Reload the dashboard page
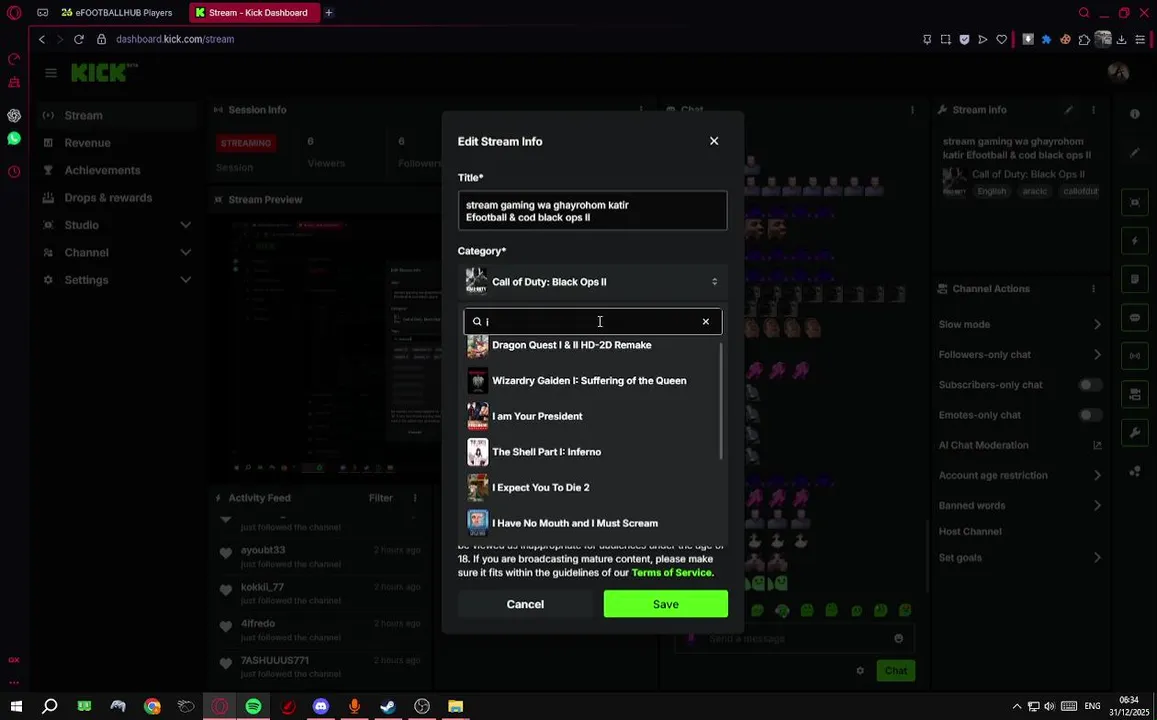The height and width of the screenshot is (720, 1157). [x=79, y=39]
